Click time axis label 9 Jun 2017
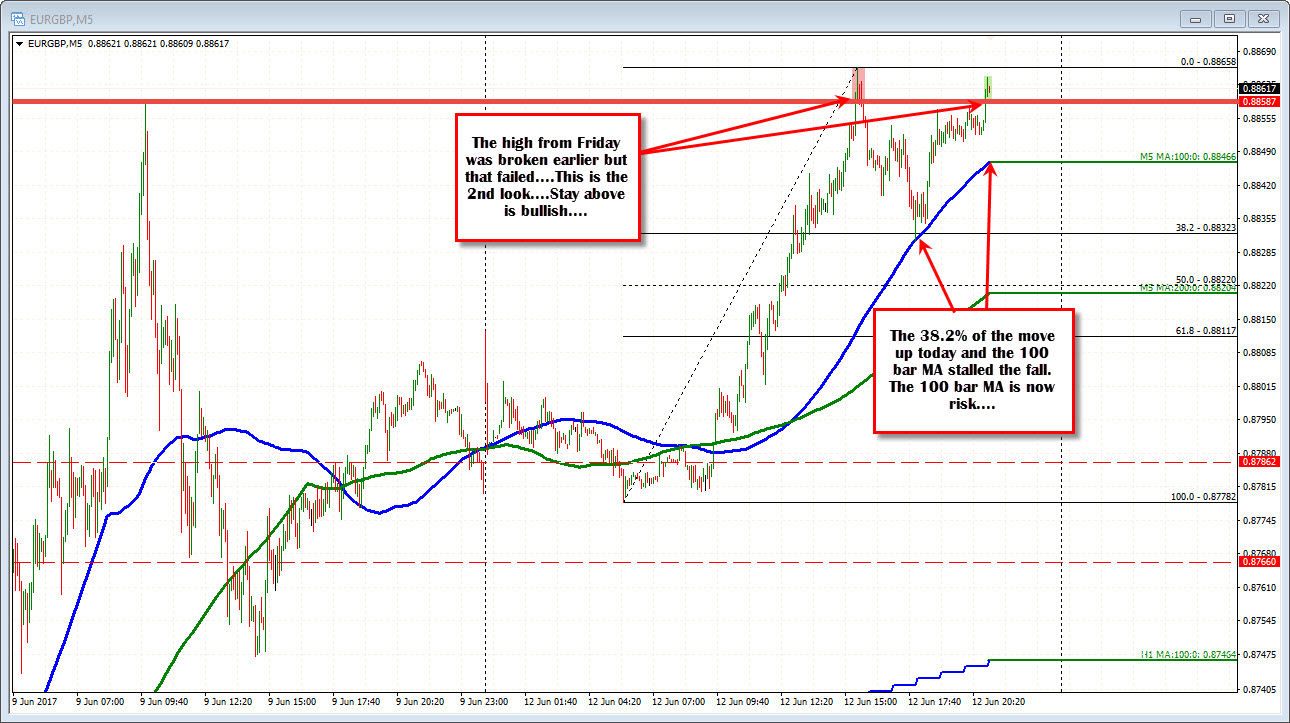Image resolution: width=1290 pixels, height=723 pixels. click(34, 701)
